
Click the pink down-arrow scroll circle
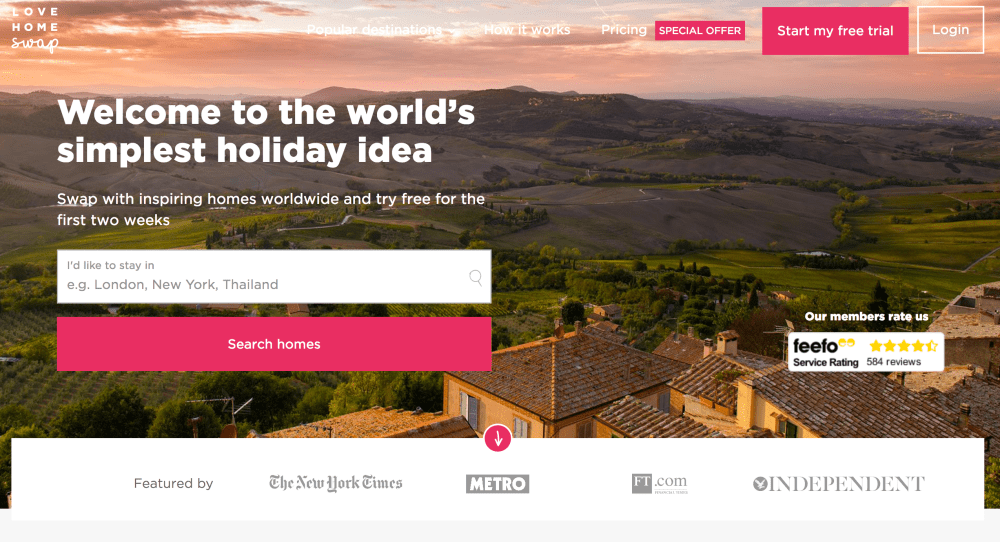coord(497,438)
